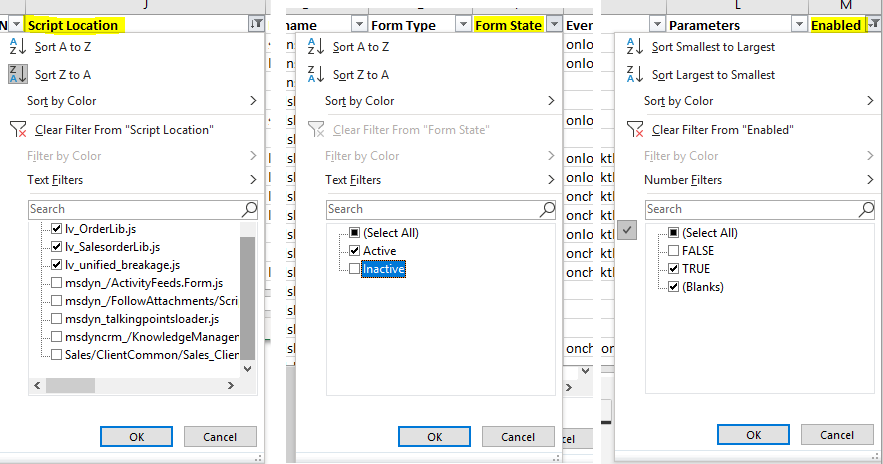This screenshot has width=883, height=464.
Task: Uncheck lv_SalesorderLib.js in the filter list
Action: [56, 247]
